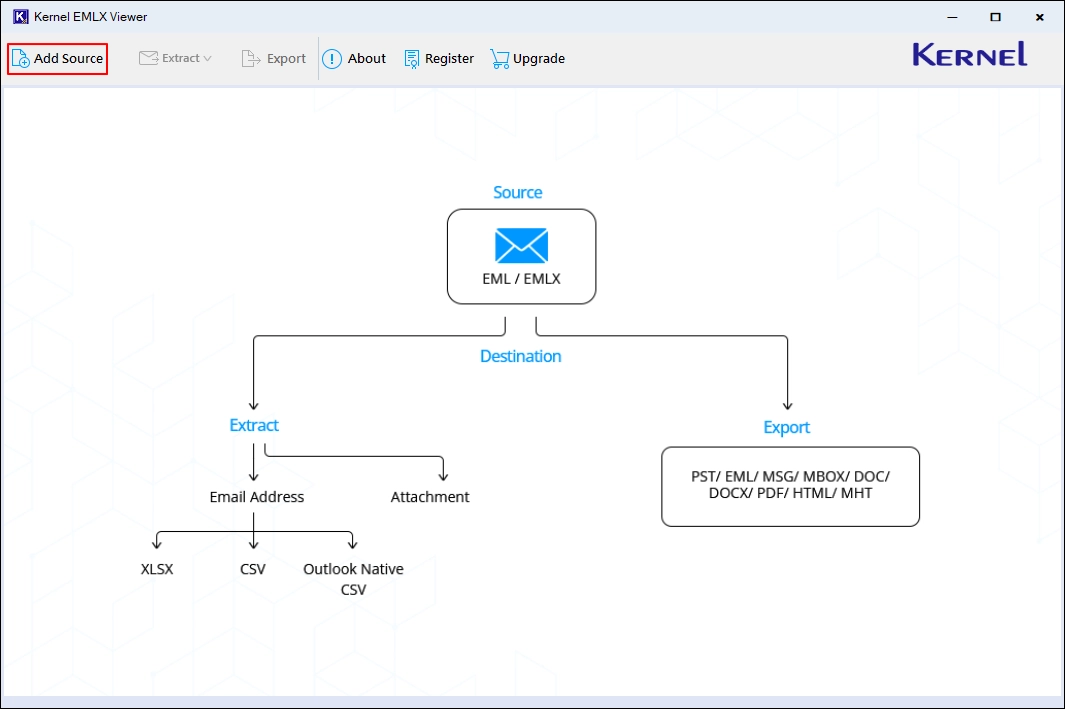Click the Outlook Native CSV text
This screenshot has width=1065, height=709.
tap(353, 579)
